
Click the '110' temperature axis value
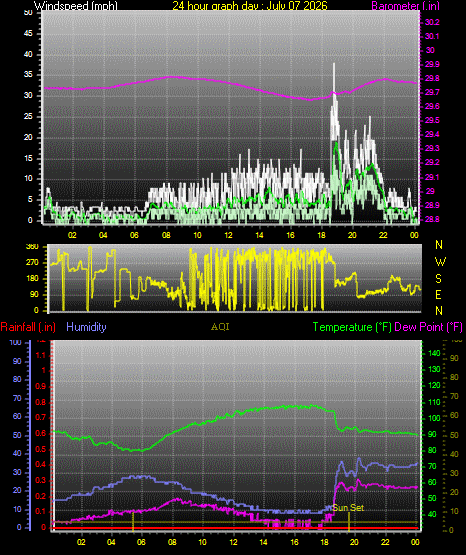point(434,402)
